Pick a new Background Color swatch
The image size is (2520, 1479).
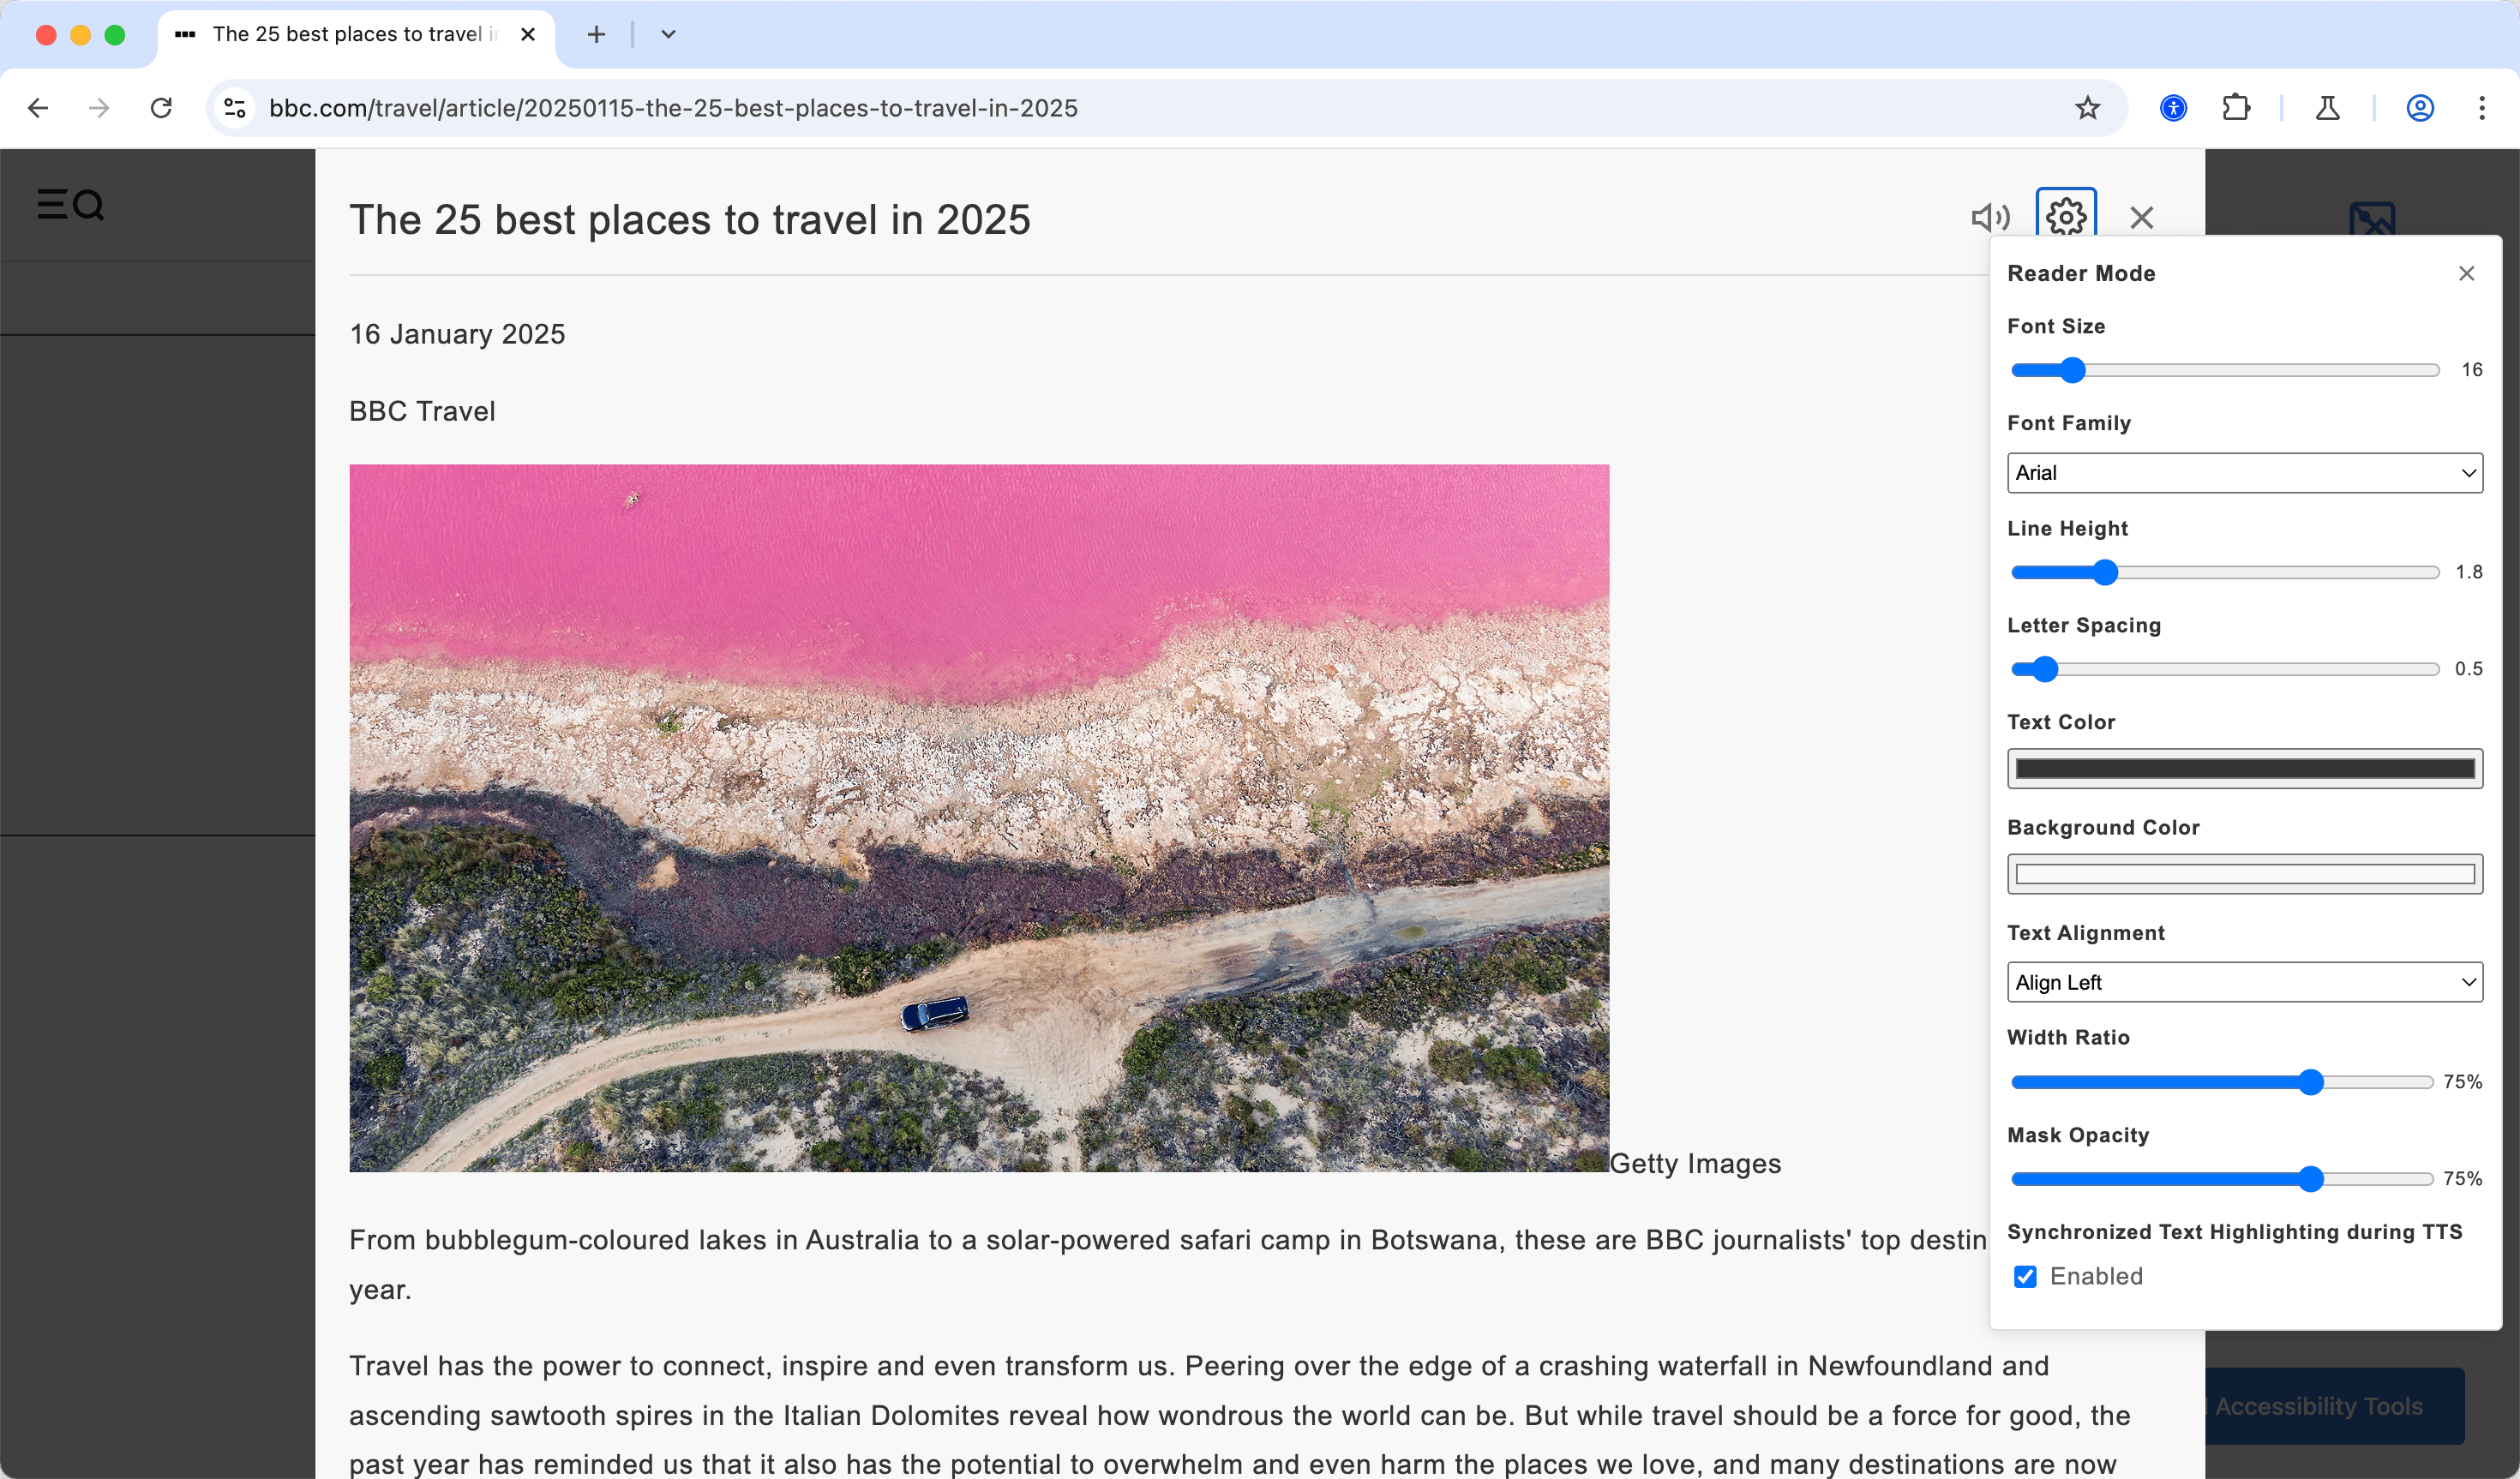click(x=2244, y=874)
